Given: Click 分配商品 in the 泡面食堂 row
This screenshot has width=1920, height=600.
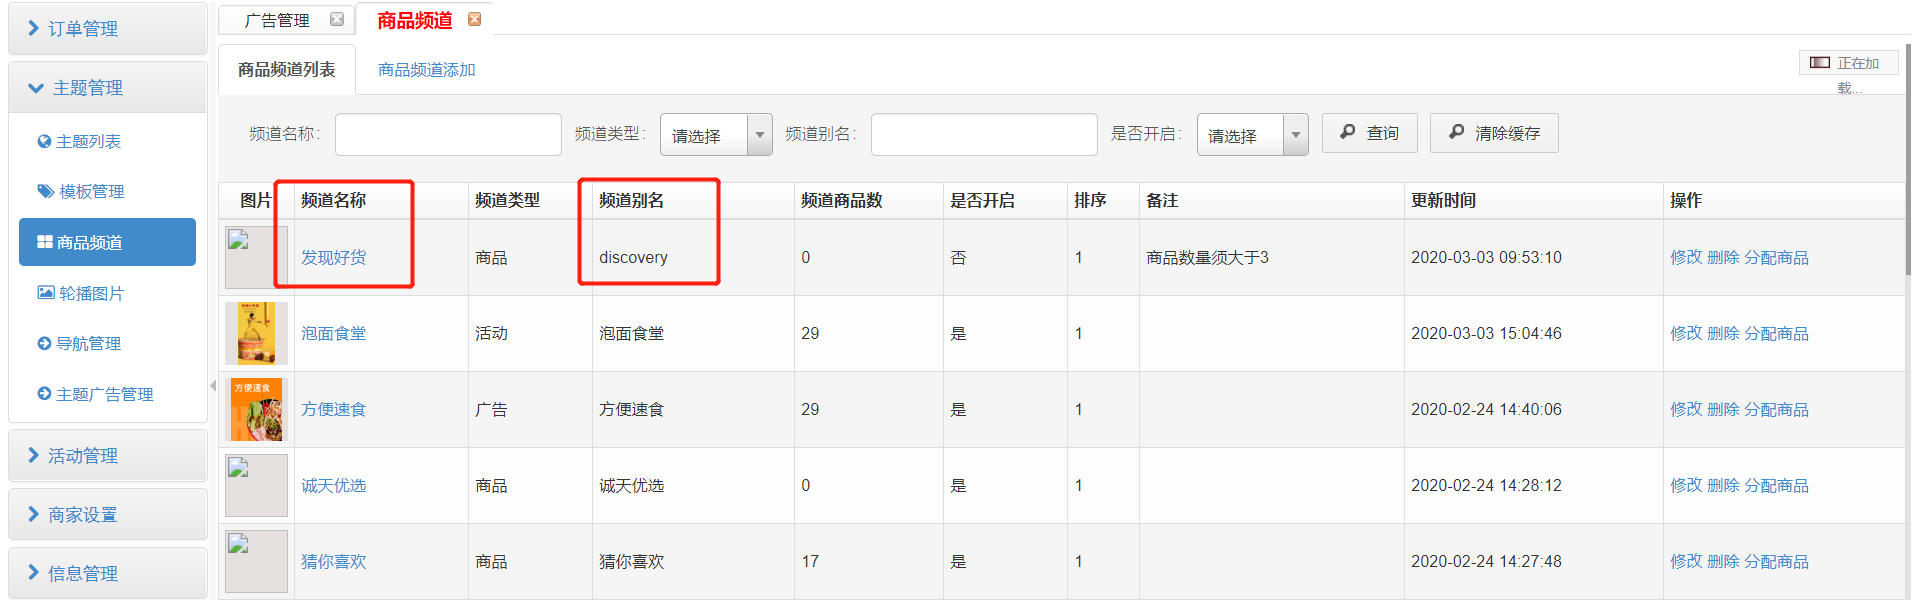Looking at the screenshot, I should (1777, 334).
